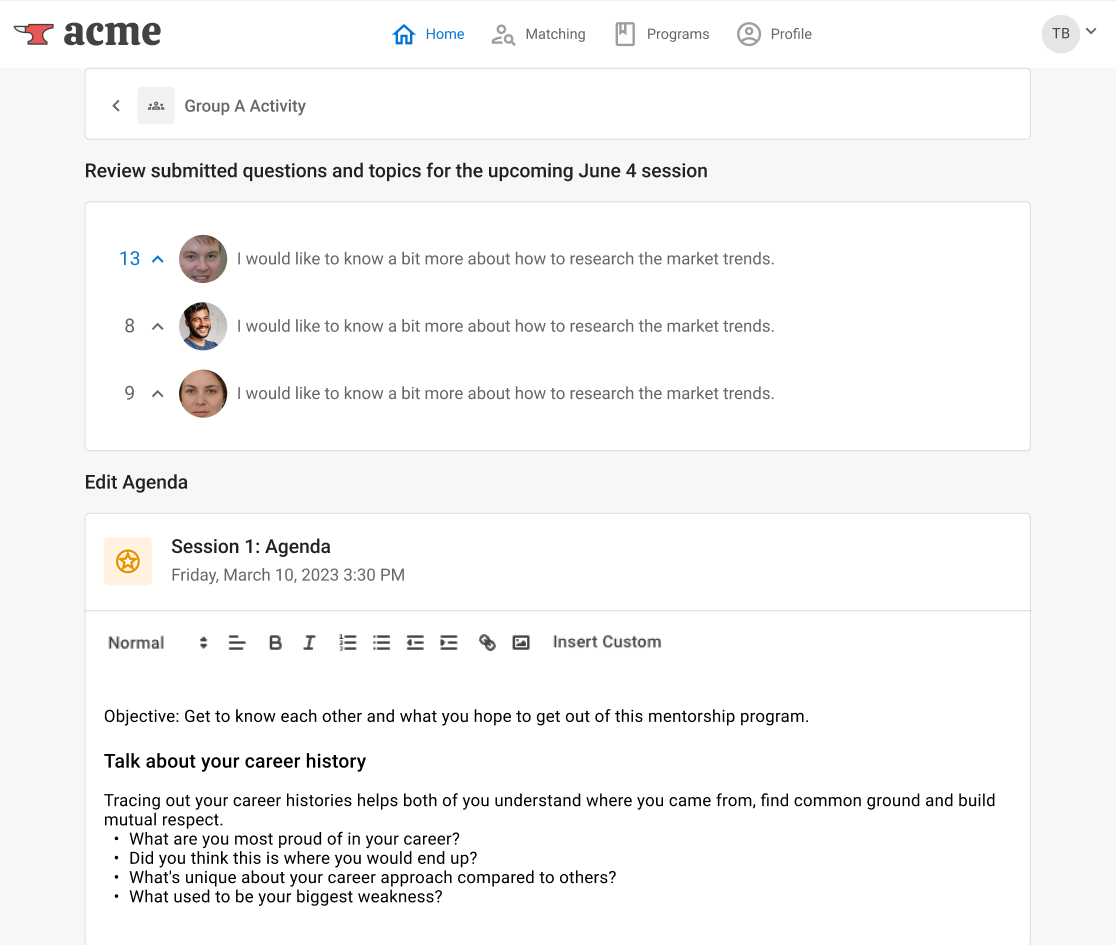
Task: Upvote the question with 9 votes
Action: [x=158, y=394]
